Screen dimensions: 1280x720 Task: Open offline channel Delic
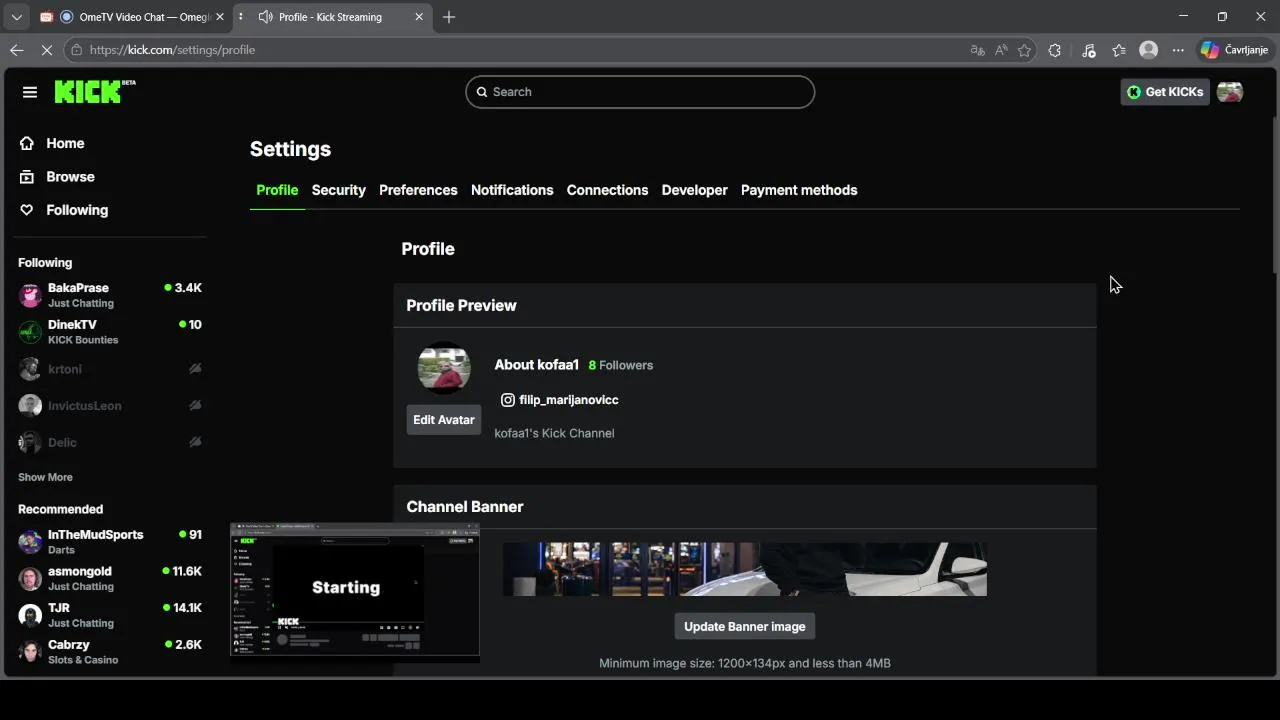tap(110, 442)
